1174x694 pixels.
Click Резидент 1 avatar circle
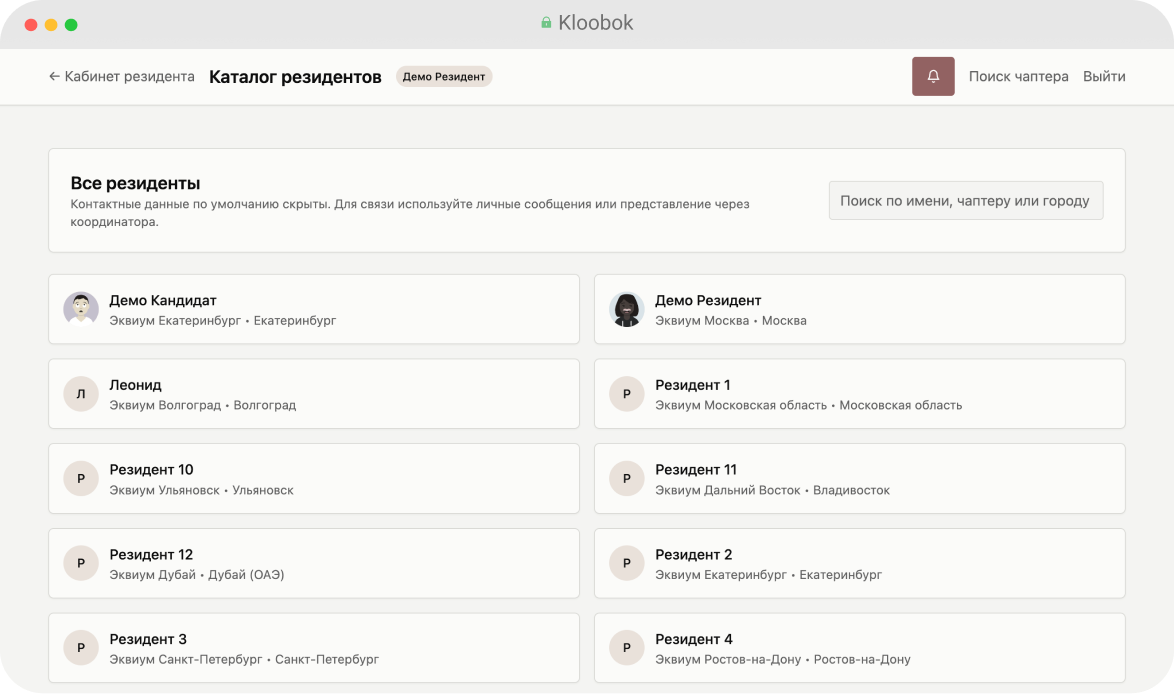627,394
